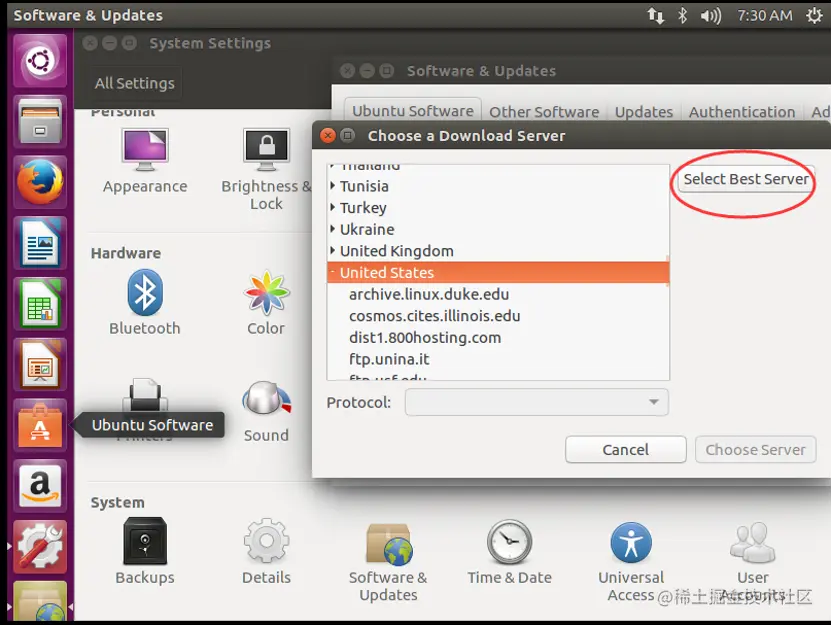The image size is (832, 626).
Task: Open Appearance settings in System Settings
Action: click(x=145, y=161)
